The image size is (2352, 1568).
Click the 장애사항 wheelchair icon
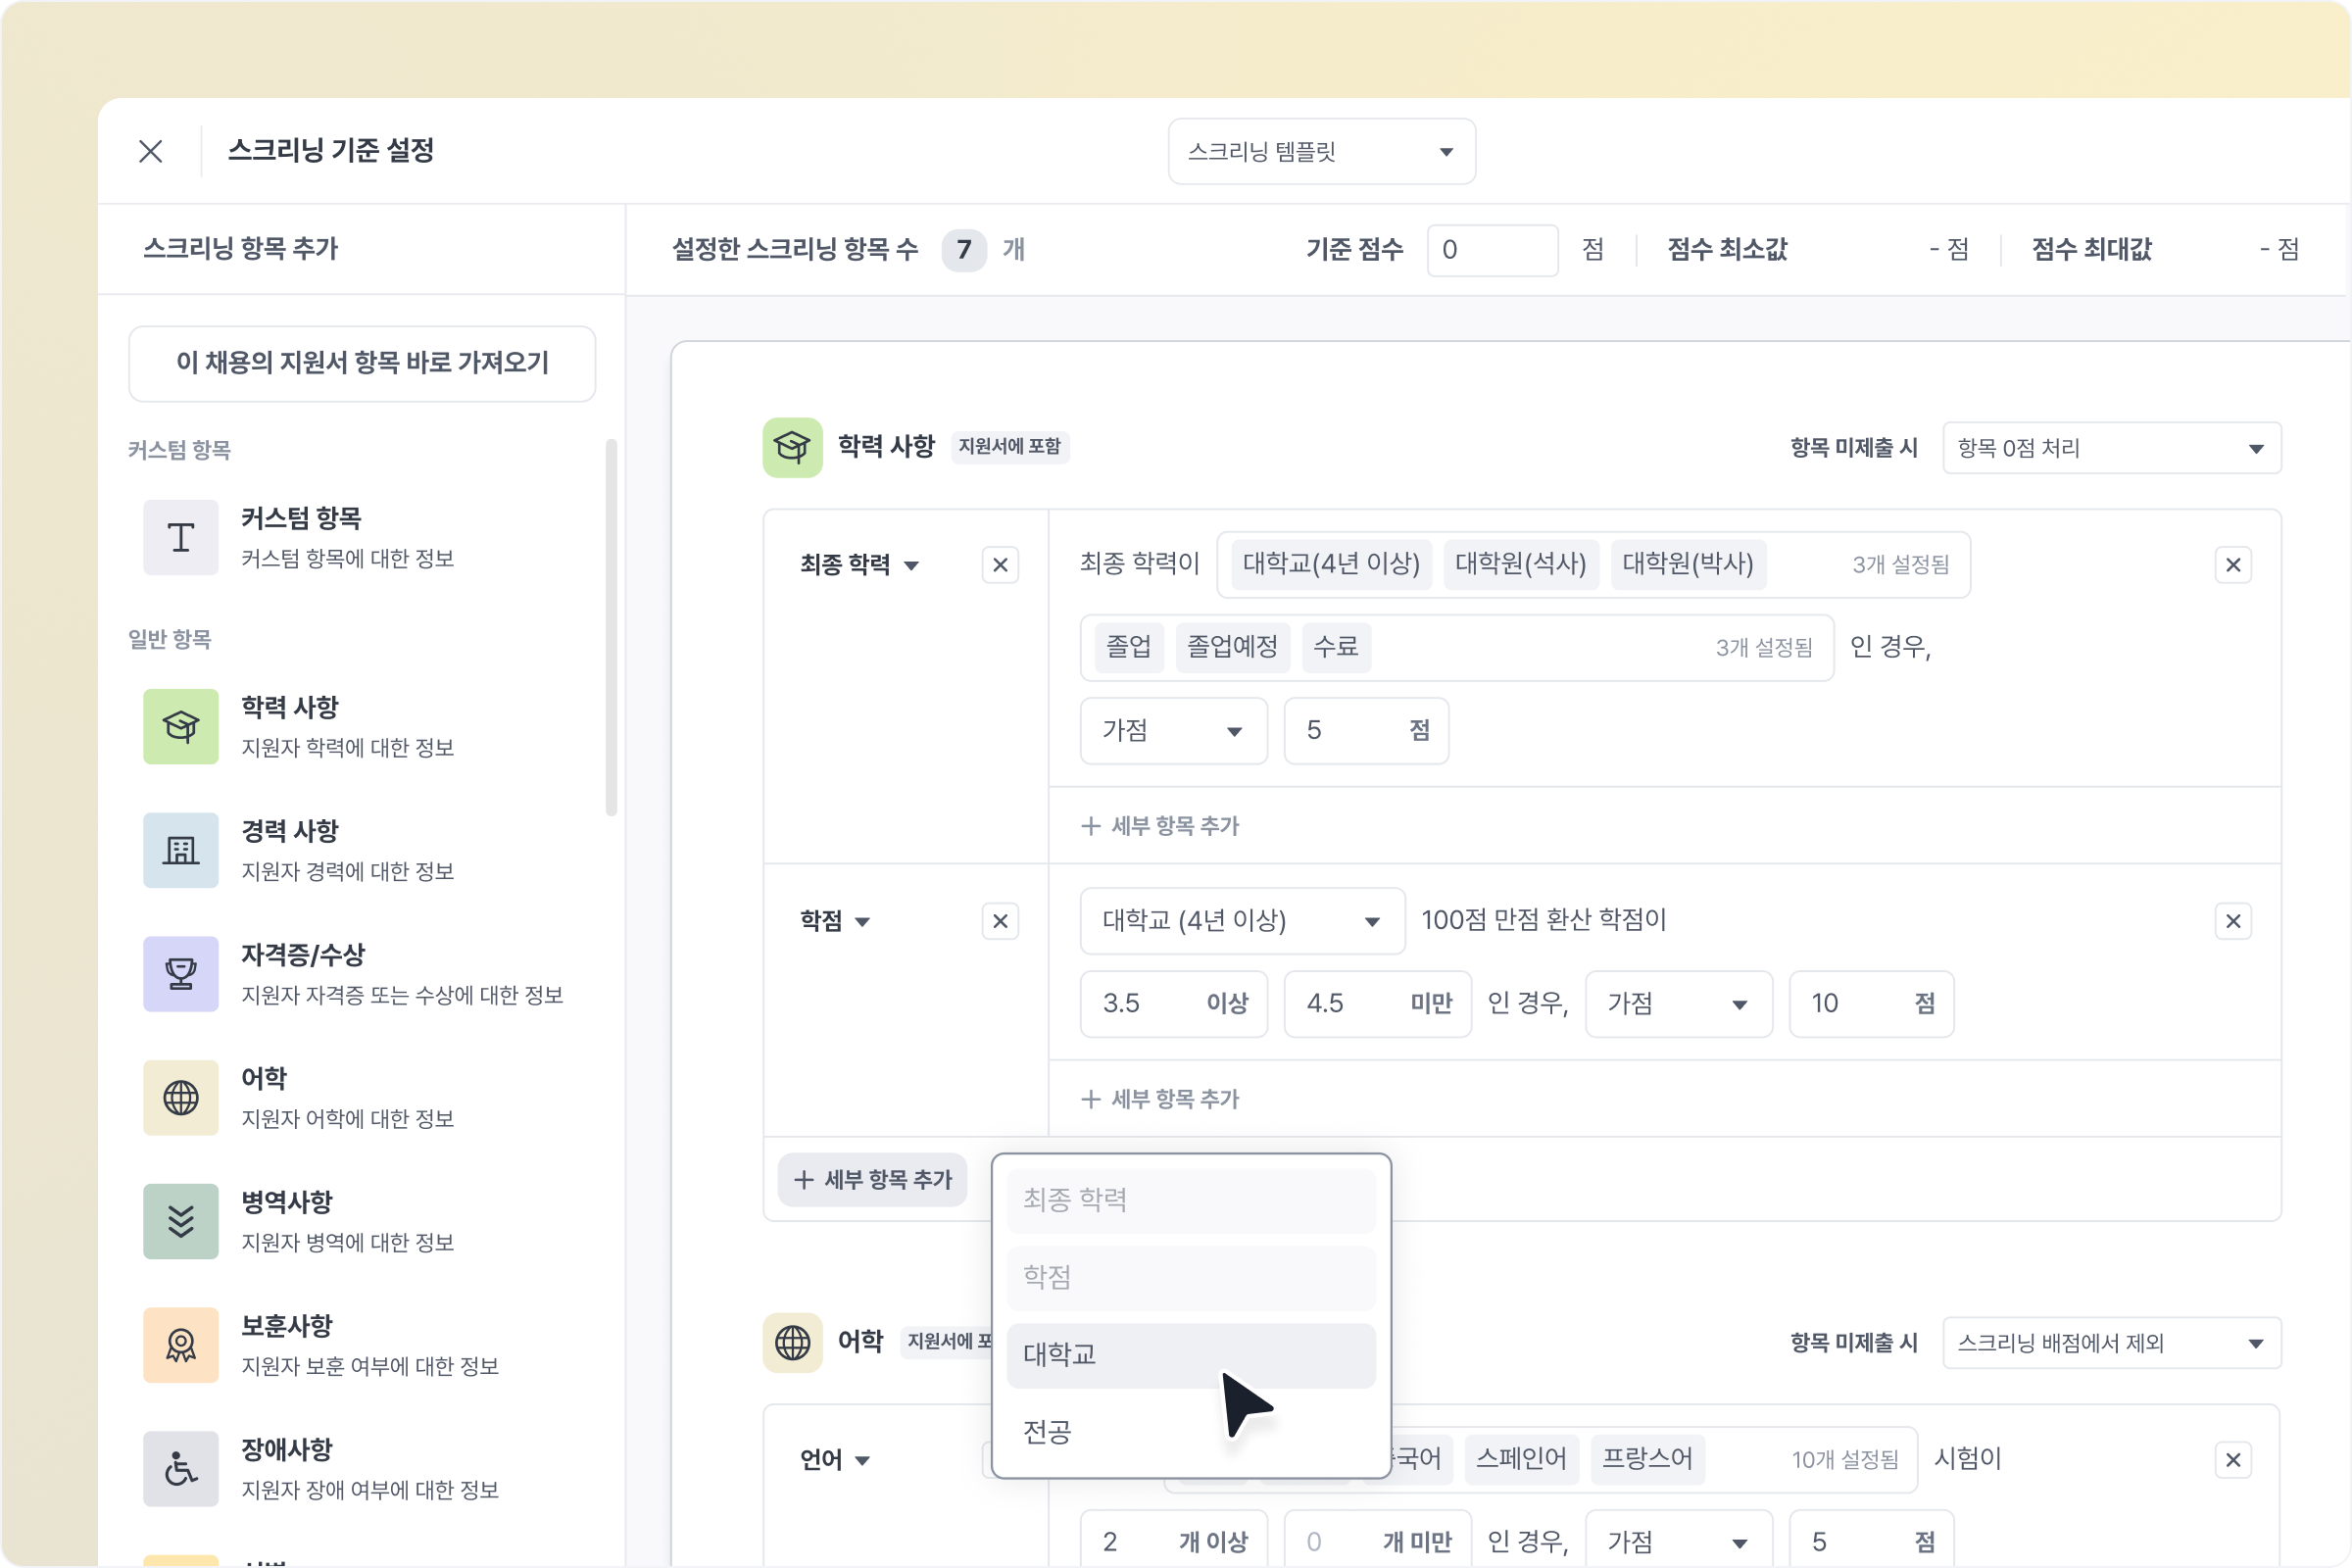(x=180, y=1468)
